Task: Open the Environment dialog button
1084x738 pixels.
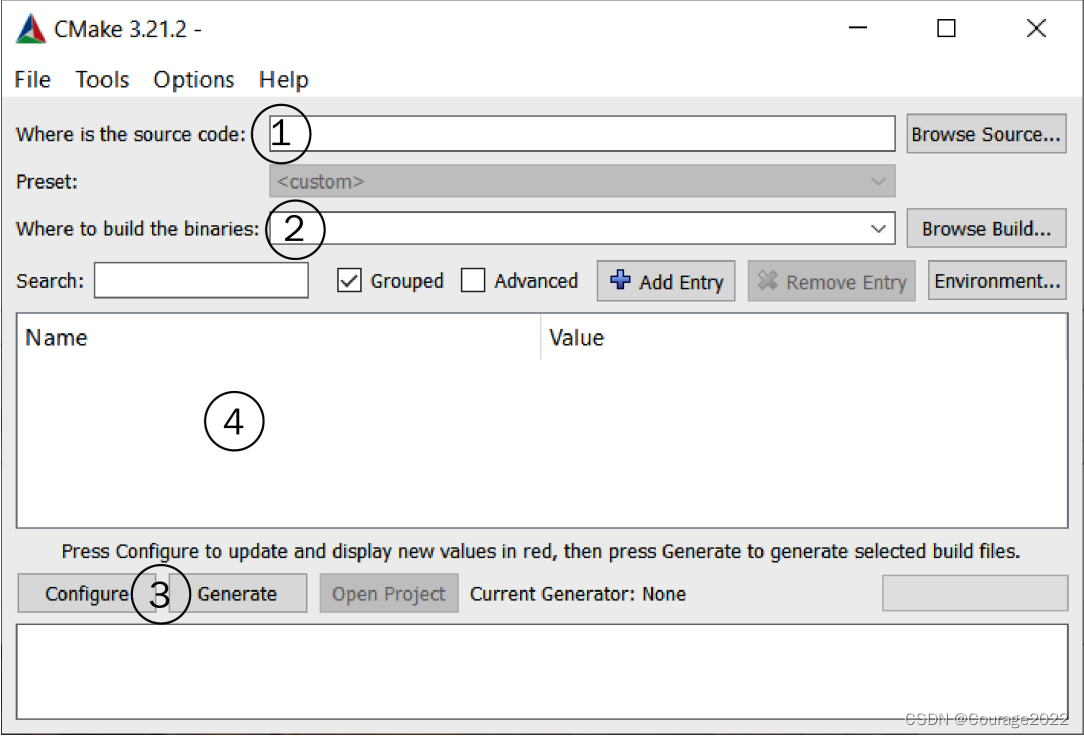Action: point(997,281)
